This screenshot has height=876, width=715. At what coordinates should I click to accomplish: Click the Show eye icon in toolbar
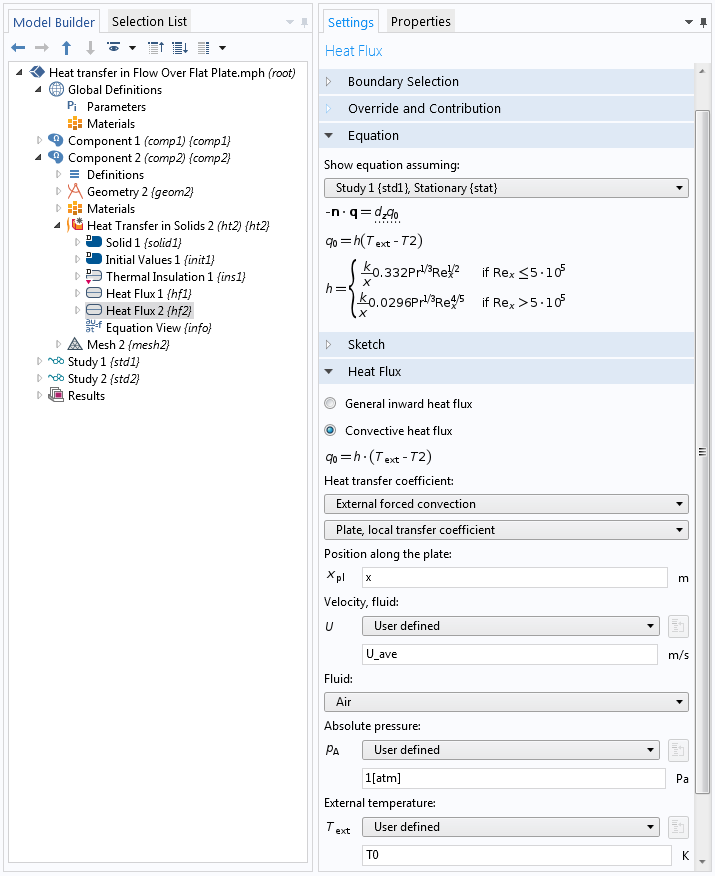pyautogui.click(x=113, y=47)
